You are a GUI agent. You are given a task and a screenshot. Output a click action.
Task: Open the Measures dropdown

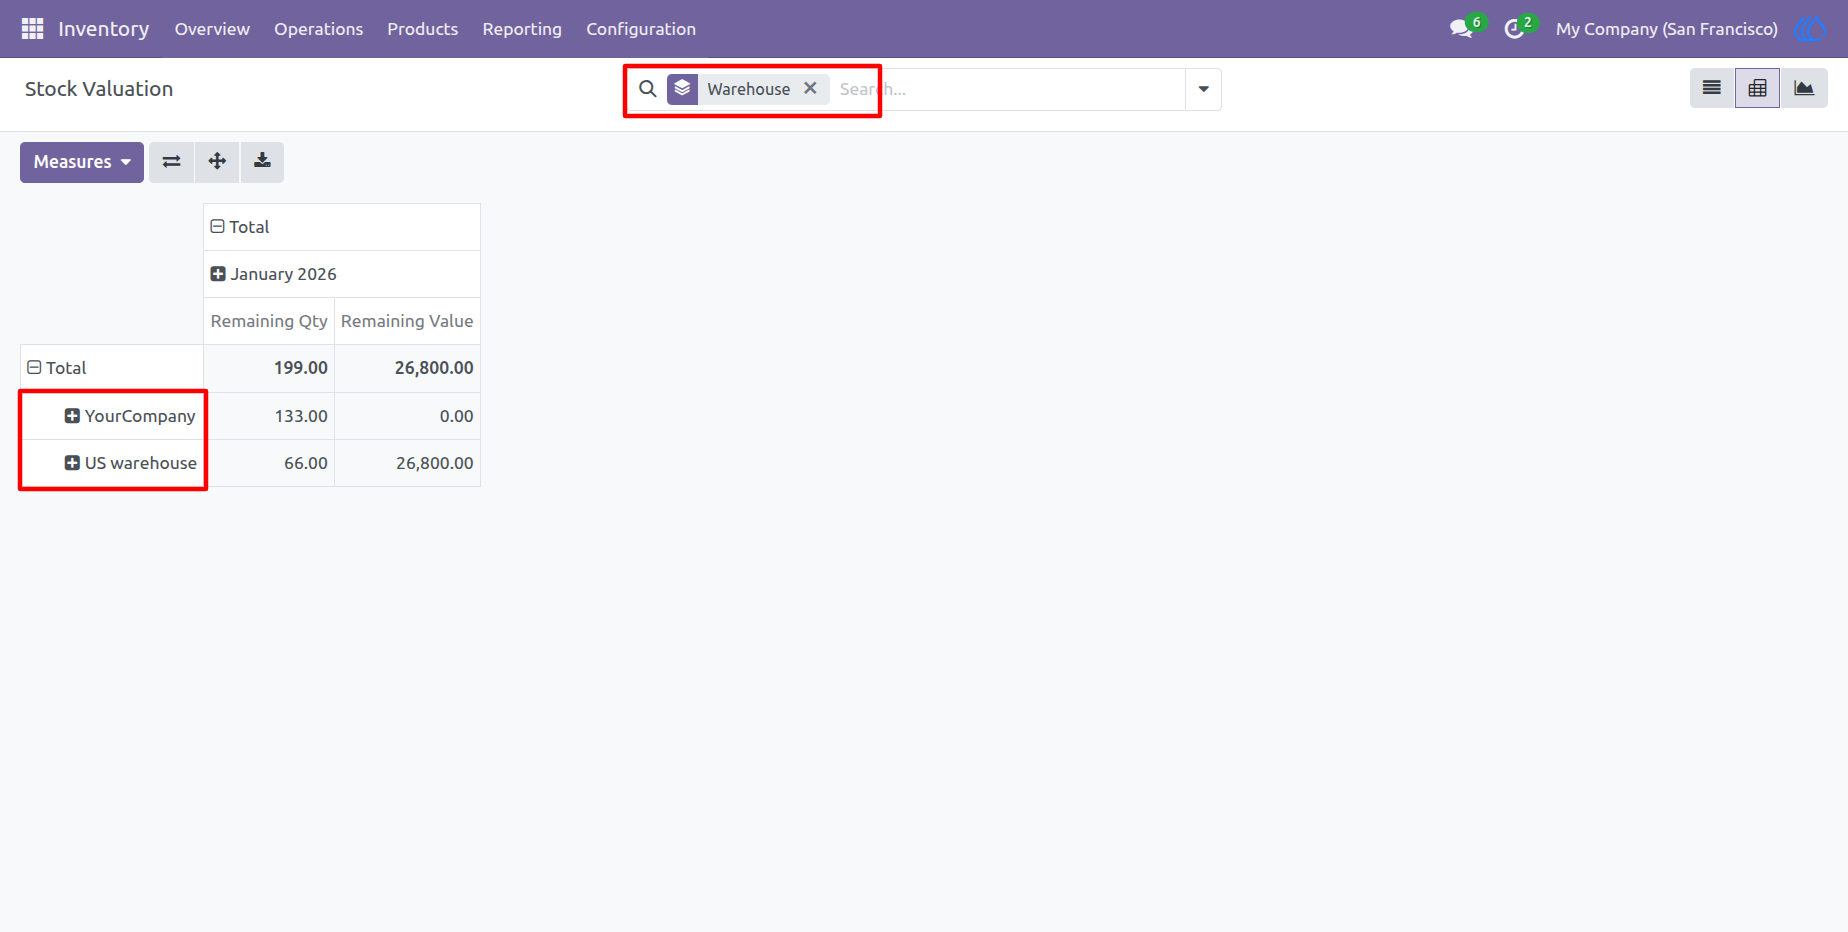[82, 162]
